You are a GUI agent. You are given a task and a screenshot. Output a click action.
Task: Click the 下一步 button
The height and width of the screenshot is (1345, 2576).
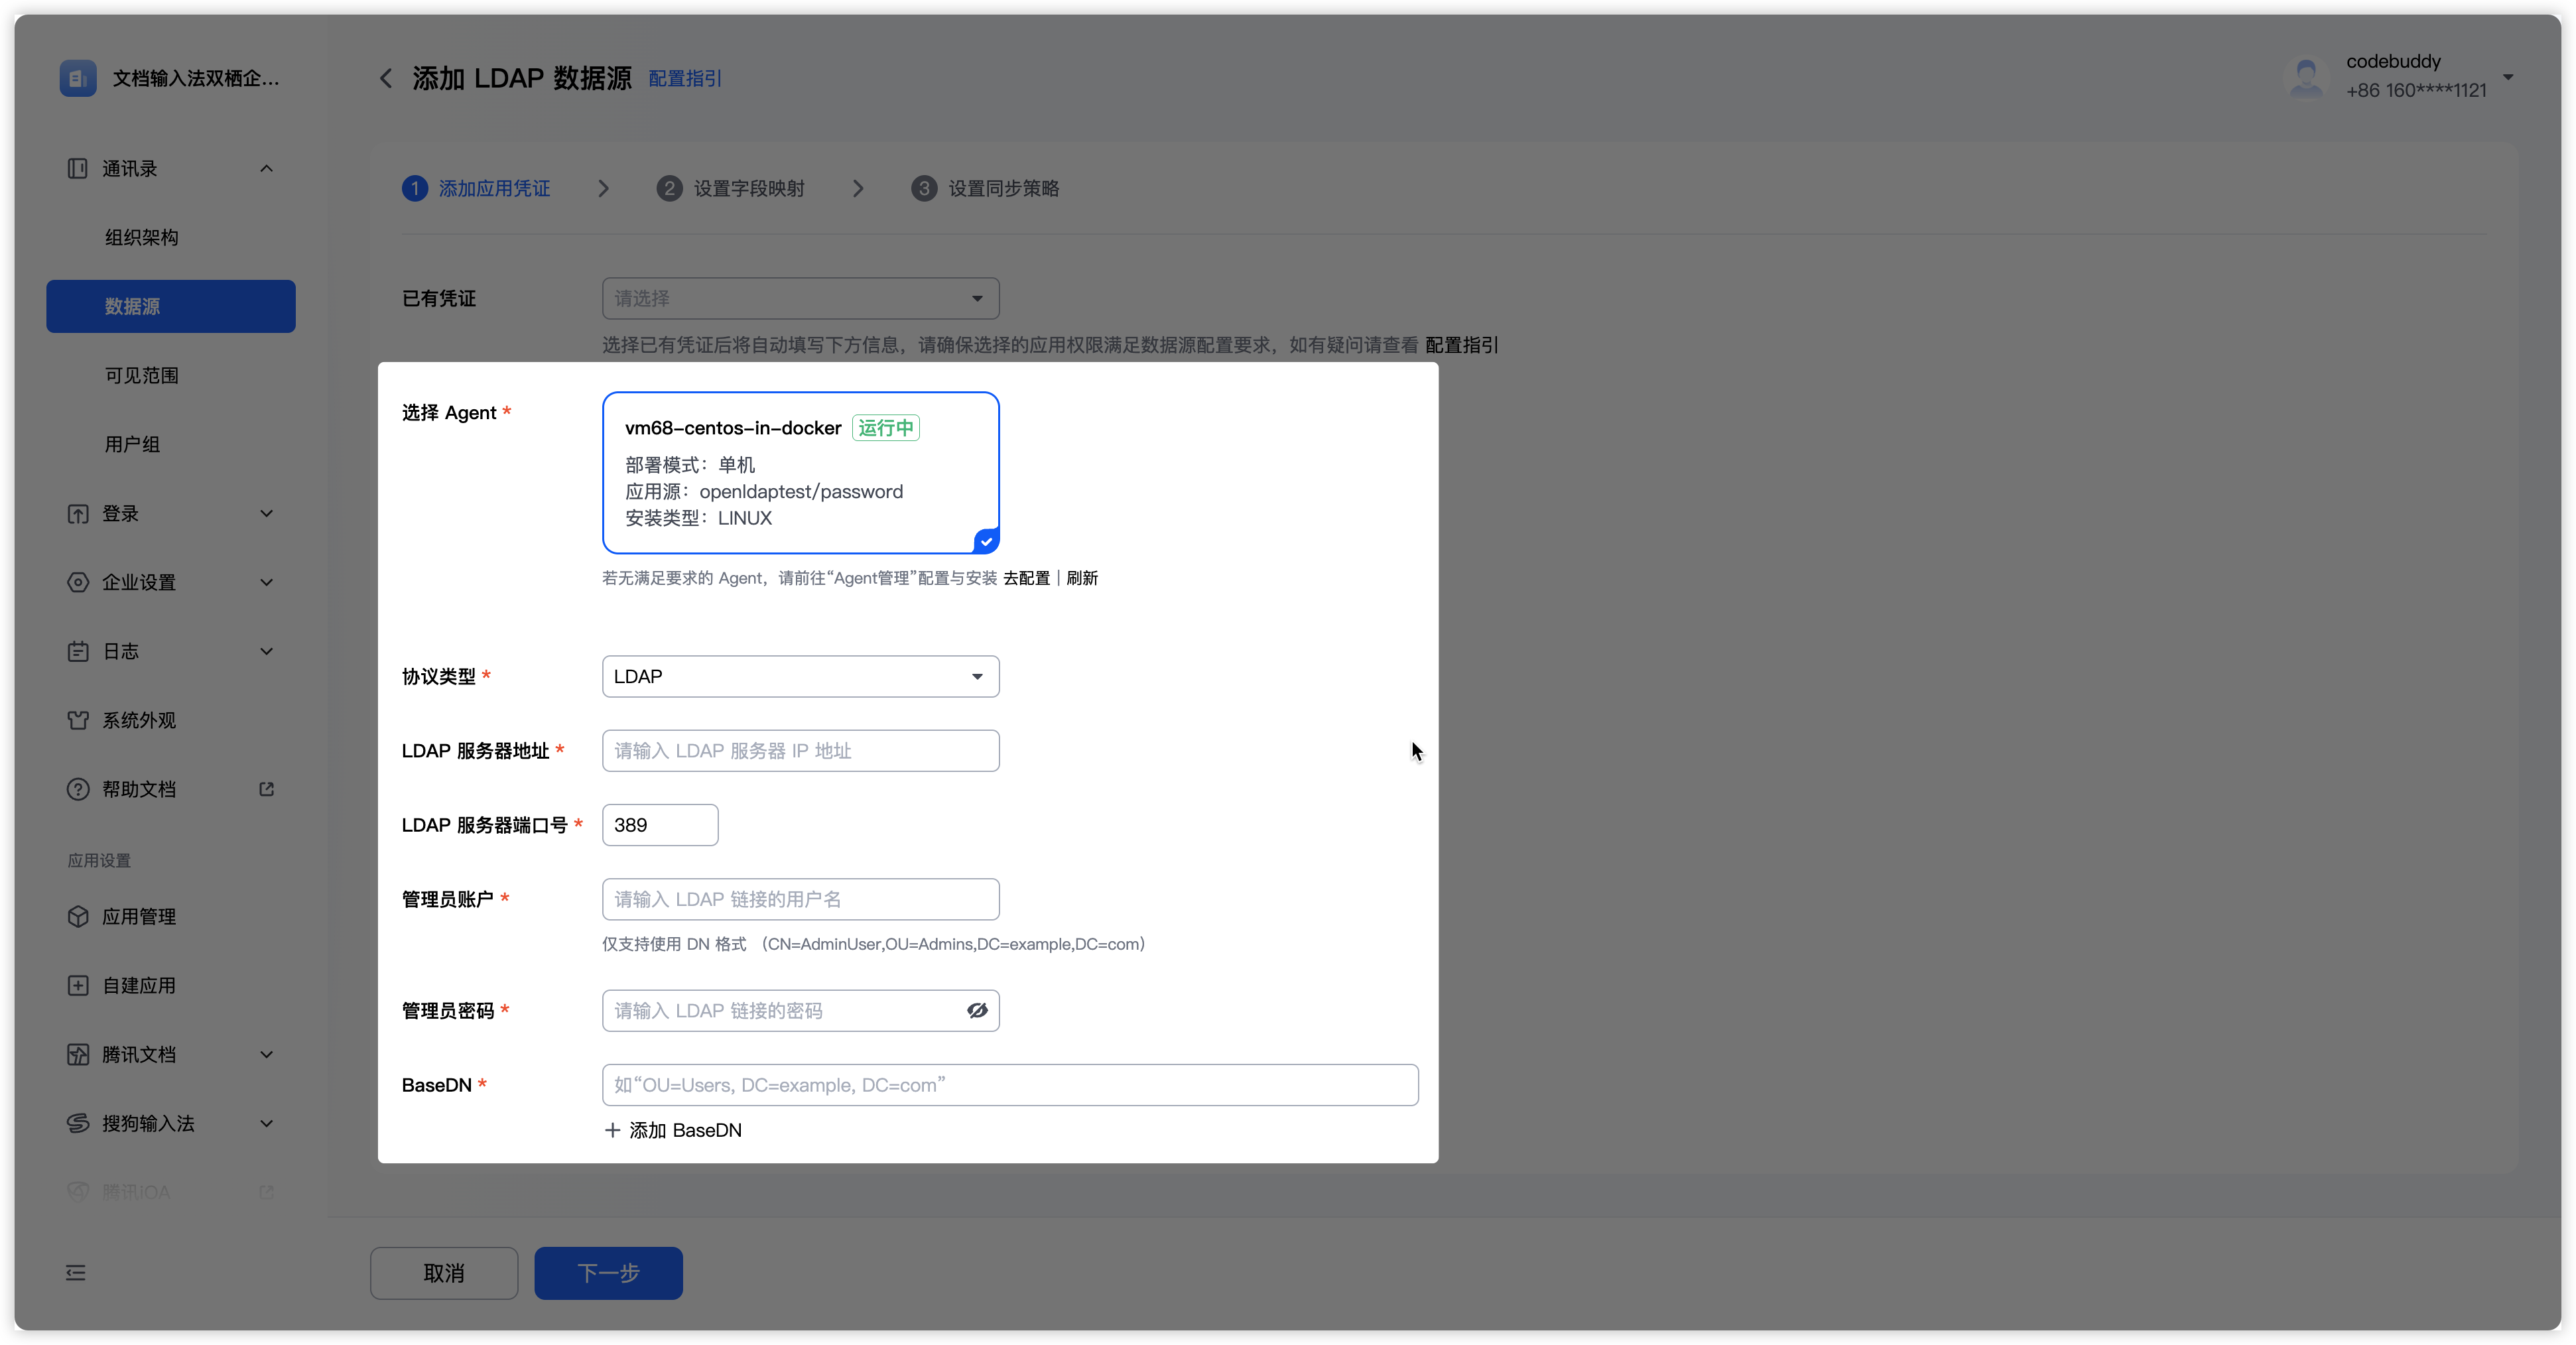click(x=608, y=1273)
